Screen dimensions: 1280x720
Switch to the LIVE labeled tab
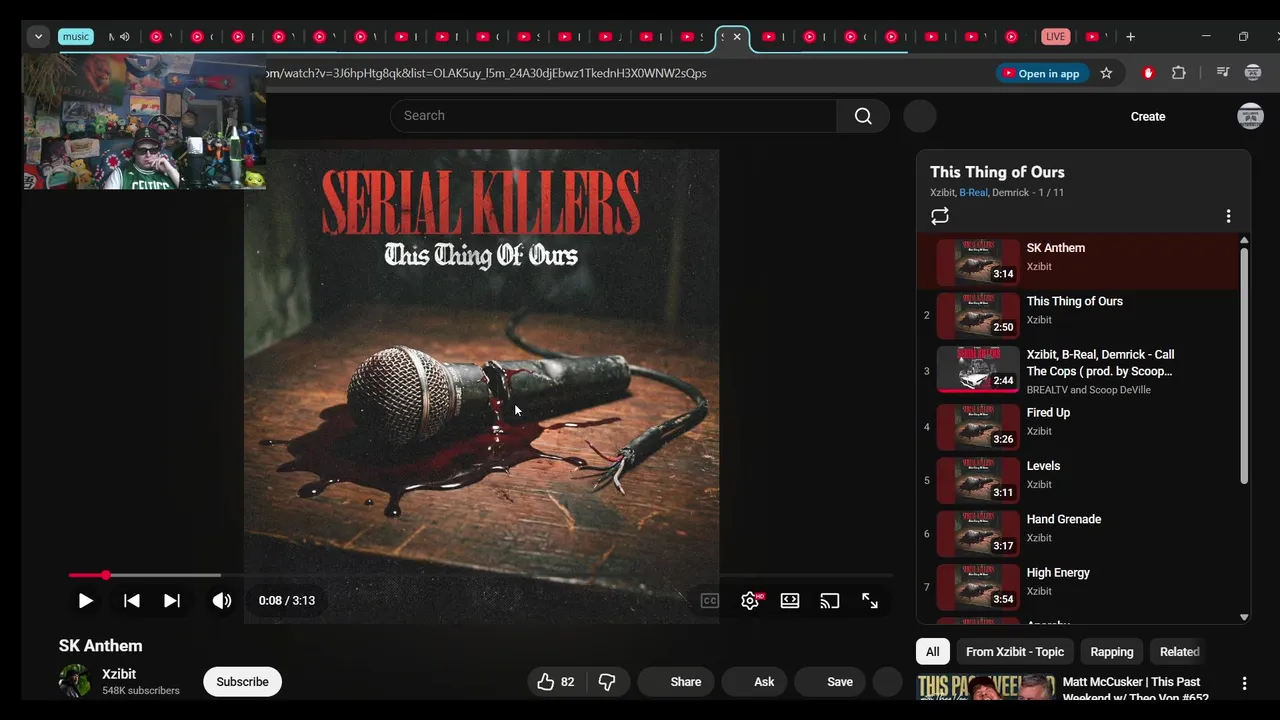pos(1055,37)
